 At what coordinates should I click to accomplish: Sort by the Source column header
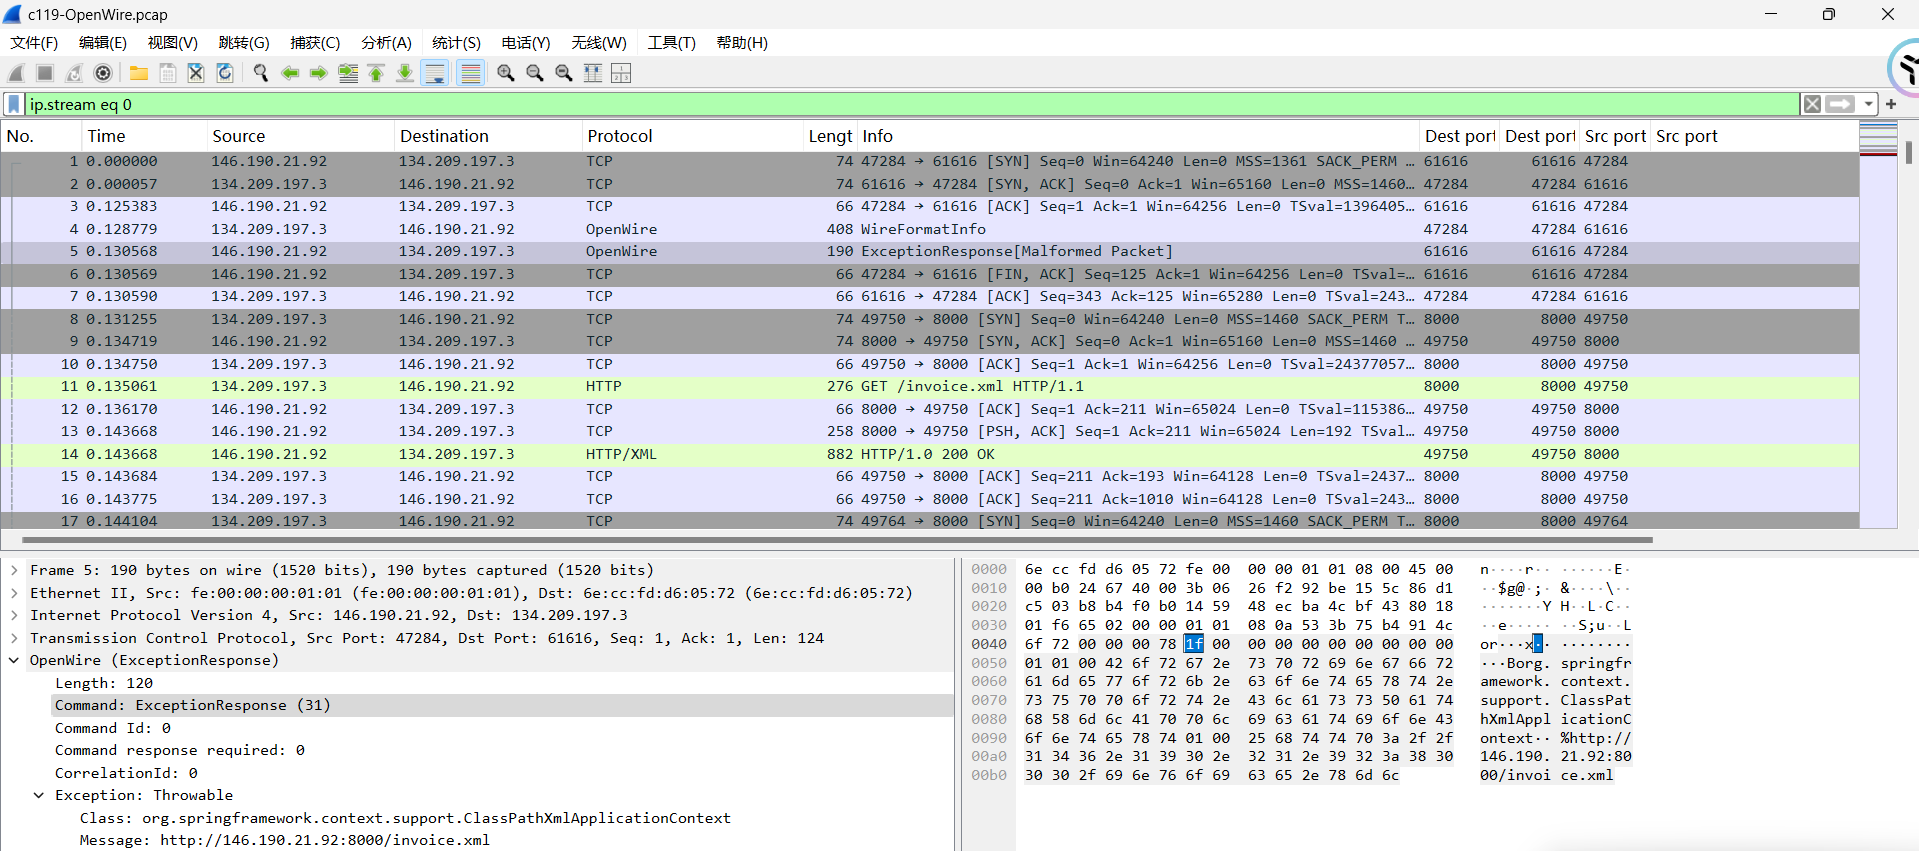coord(300,136)
